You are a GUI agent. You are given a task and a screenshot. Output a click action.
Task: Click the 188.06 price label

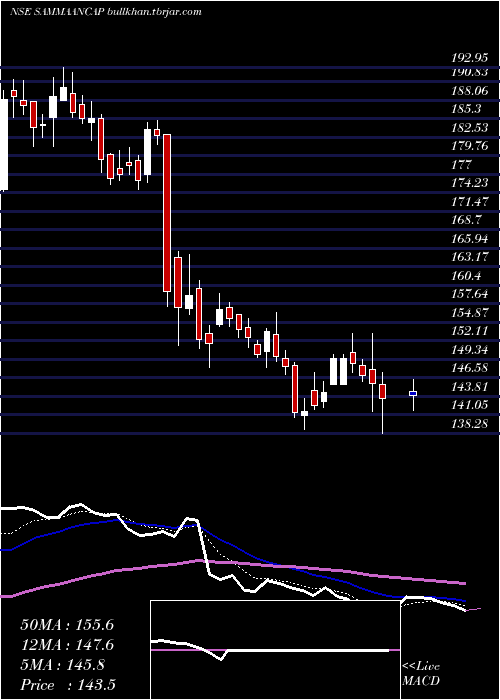tap(470, 91)
